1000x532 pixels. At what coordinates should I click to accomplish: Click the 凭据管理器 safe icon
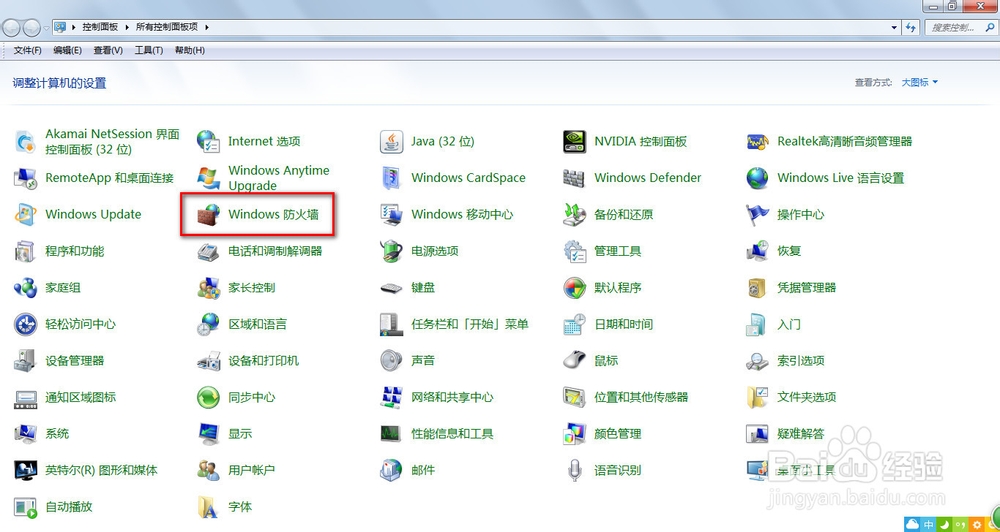(758, 288)
